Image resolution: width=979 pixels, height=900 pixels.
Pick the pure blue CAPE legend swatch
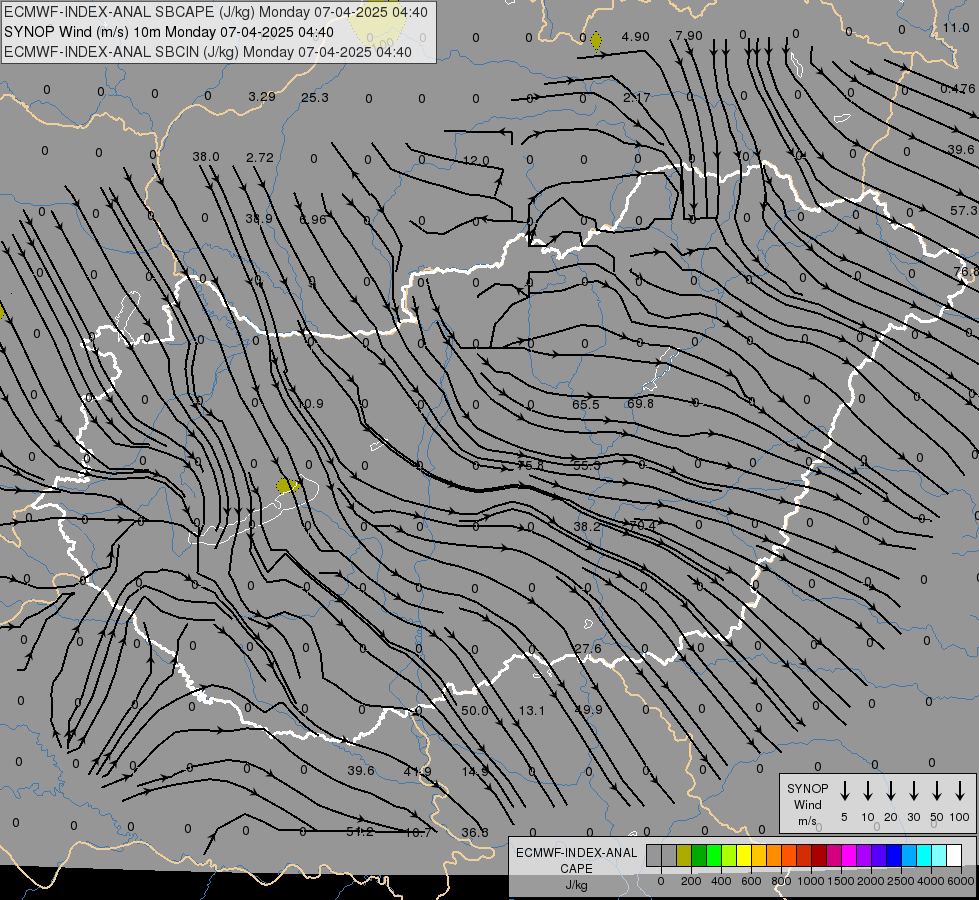[893, 856]
